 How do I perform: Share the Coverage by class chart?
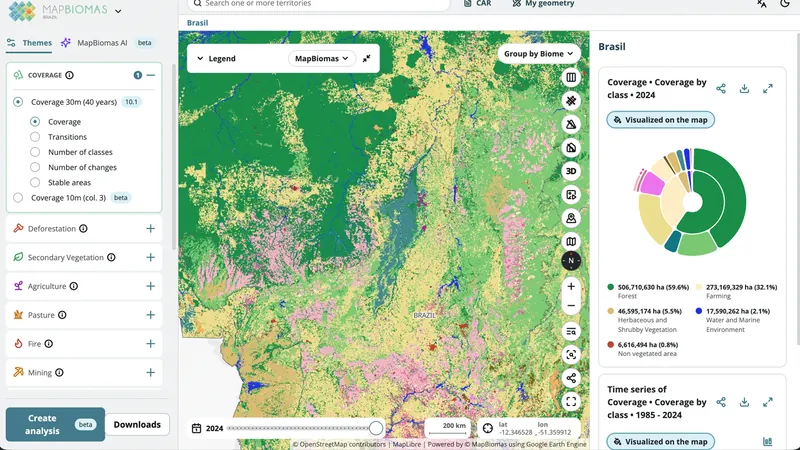pos(721,89)
